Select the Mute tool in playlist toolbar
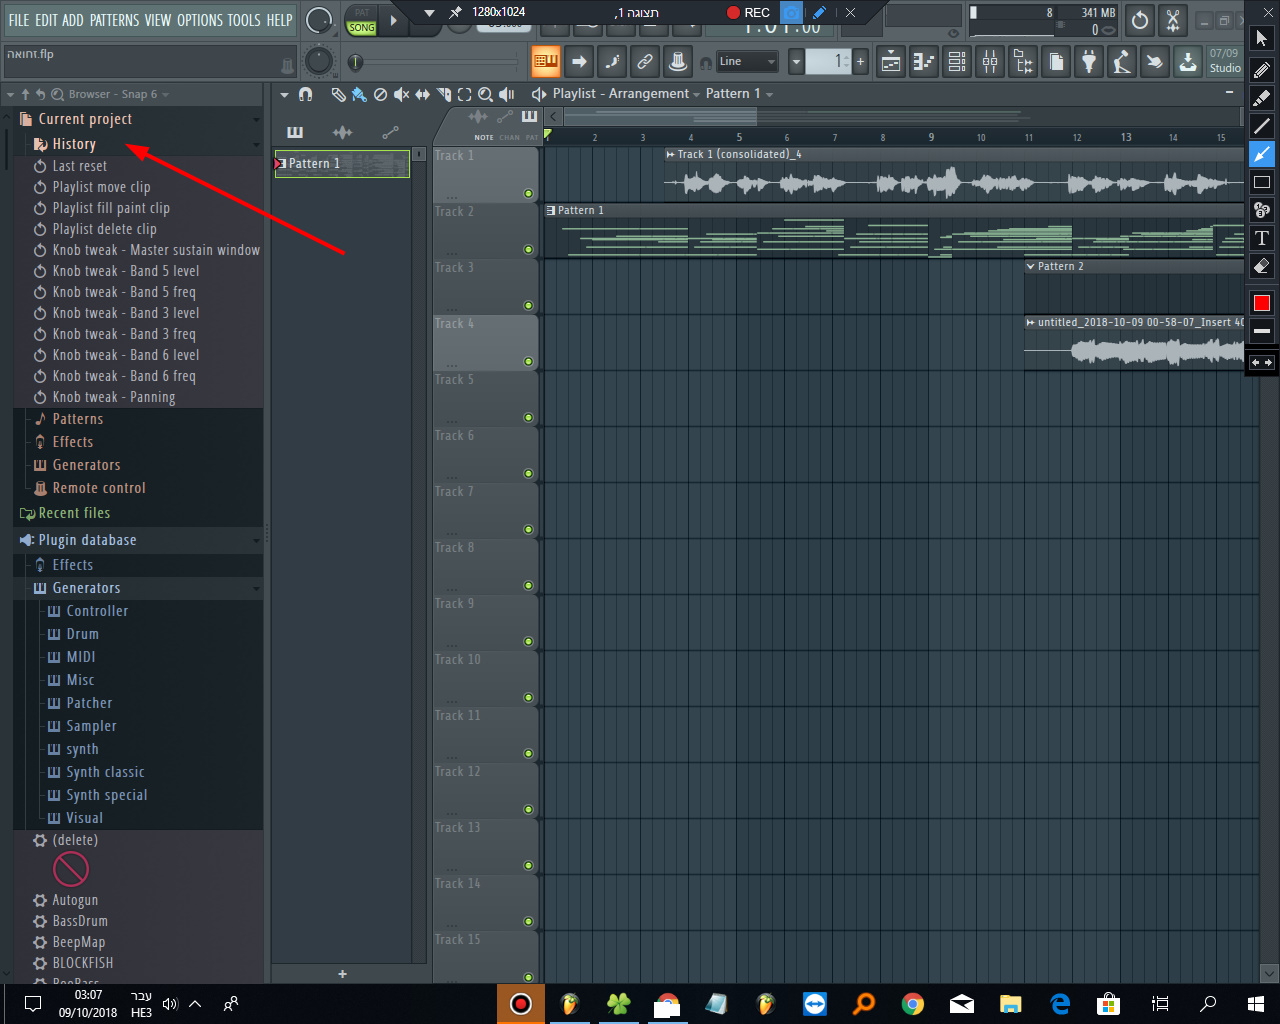Screen dimensions: 1280x1024 pyautogui.click(x=401, y=94)
